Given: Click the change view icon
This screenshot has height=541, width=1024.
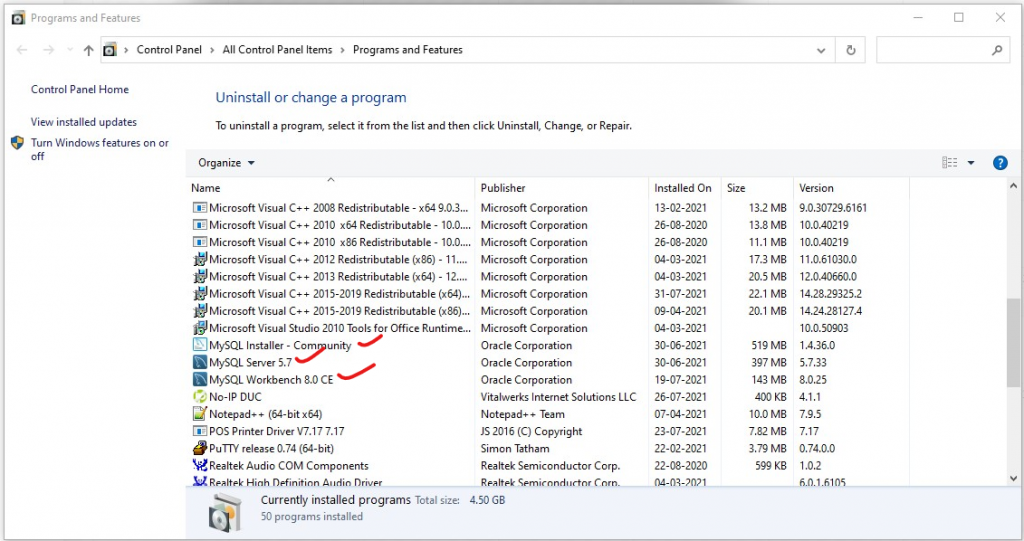Looking at the screenshot, I should pyautogui.click(x=950, y=163).
